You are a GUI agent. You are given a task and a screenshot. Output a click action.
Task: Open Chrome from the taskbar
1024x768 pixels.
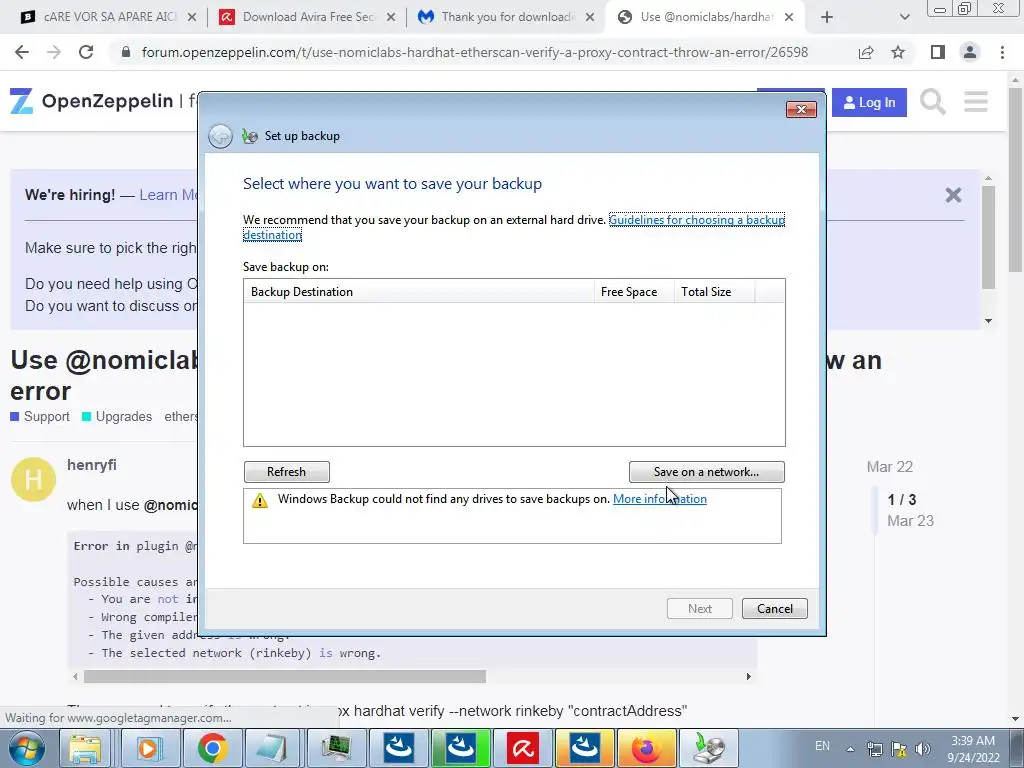[212, 748]
